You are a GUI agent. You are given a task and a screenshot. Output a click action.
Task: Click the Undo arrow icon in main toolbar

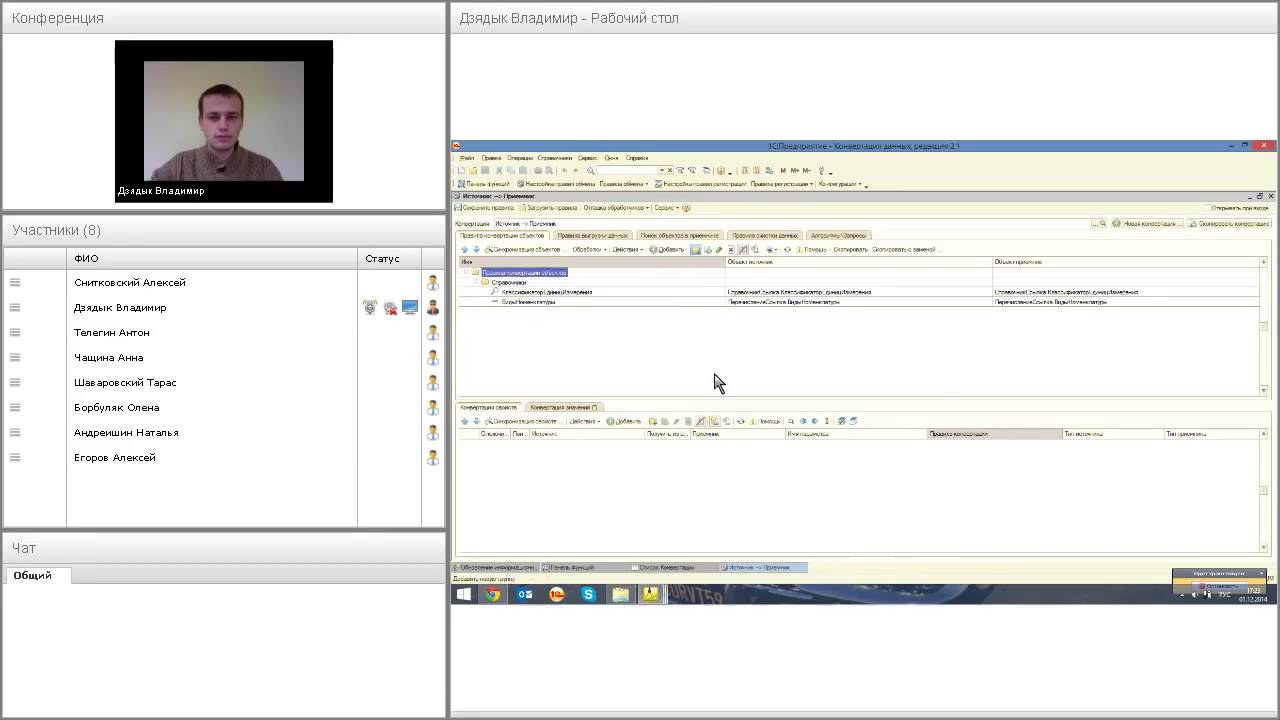point(565,170)
